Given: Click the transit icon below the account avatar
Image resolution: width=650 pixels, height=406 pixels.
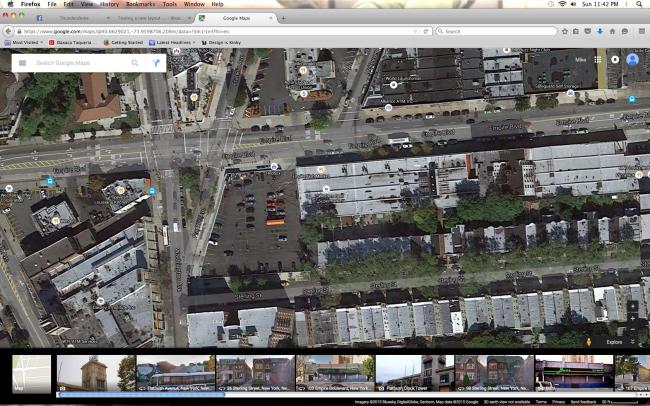Looking at the screenshot, I should (x=632, y=99).
